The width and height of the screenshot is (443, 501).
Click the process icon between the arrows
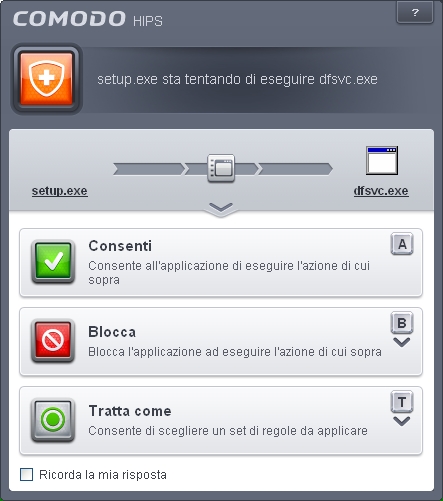point(221,168)
